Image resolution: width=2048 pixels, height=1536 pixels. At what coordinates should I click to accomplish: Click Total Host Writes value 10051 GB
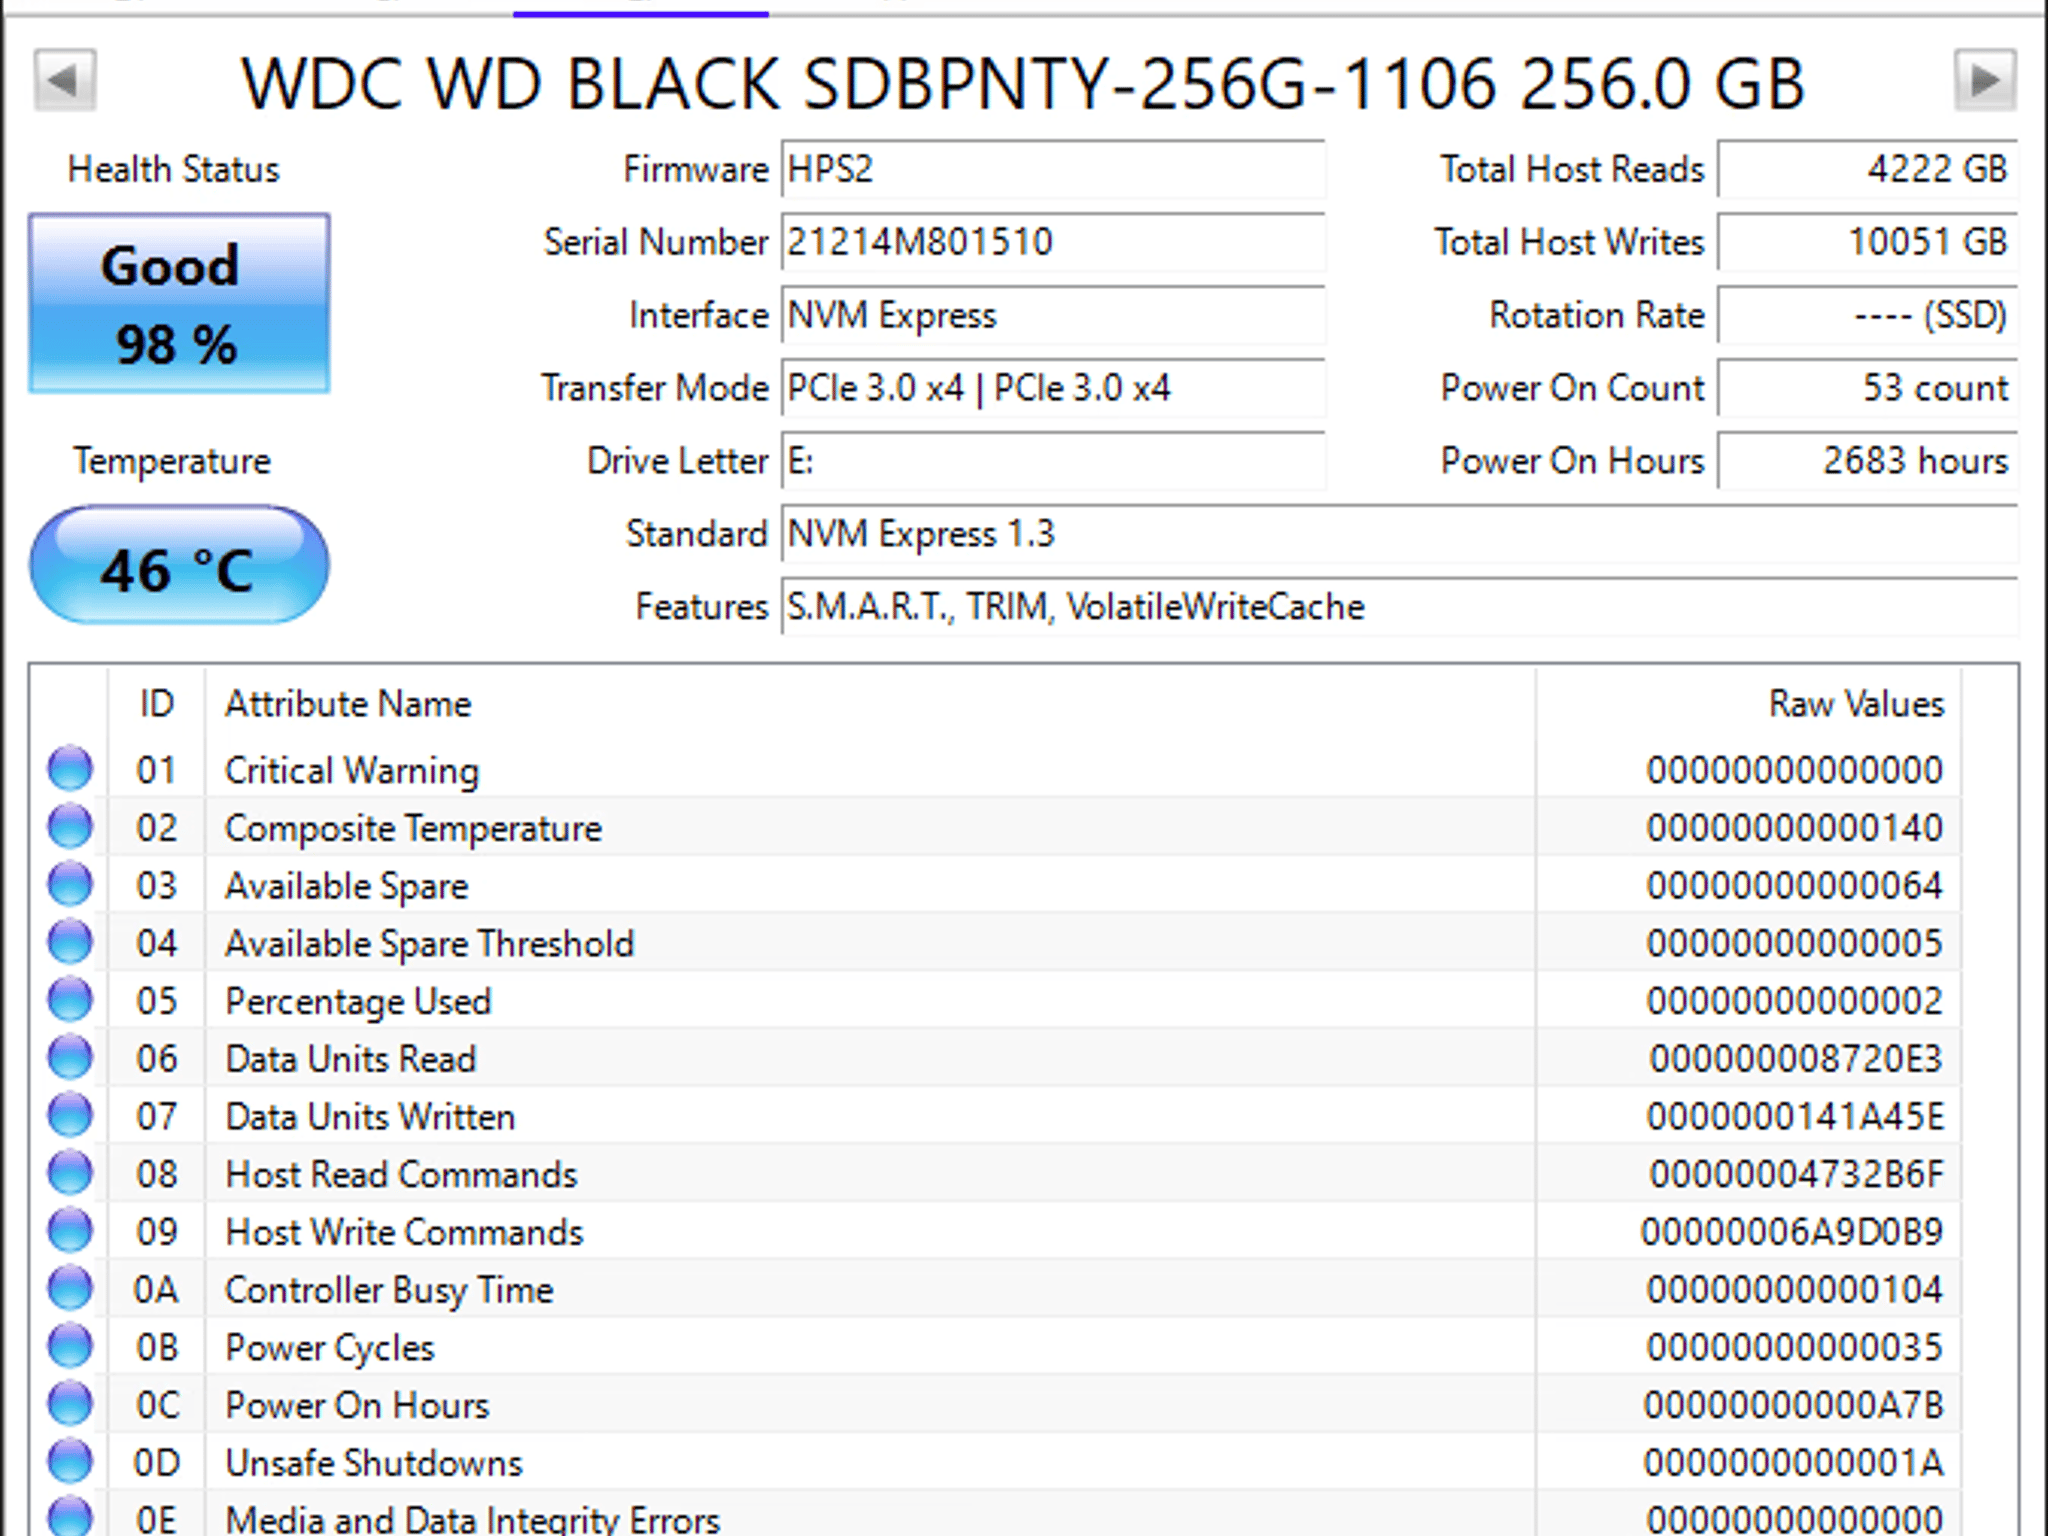point(1868,242)
